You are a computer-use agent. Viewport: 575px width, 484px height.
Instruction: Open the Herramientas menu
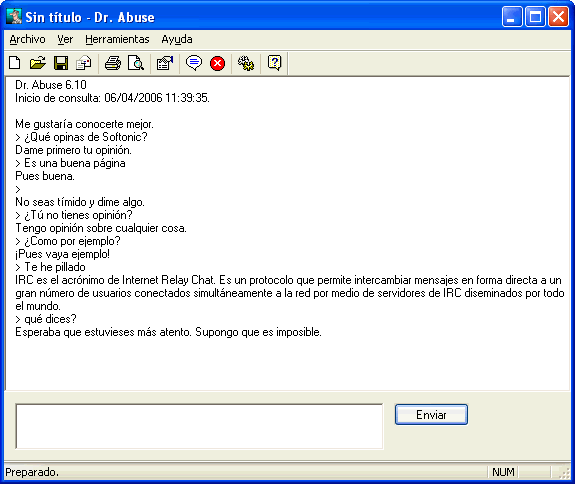tap(117, 39)
